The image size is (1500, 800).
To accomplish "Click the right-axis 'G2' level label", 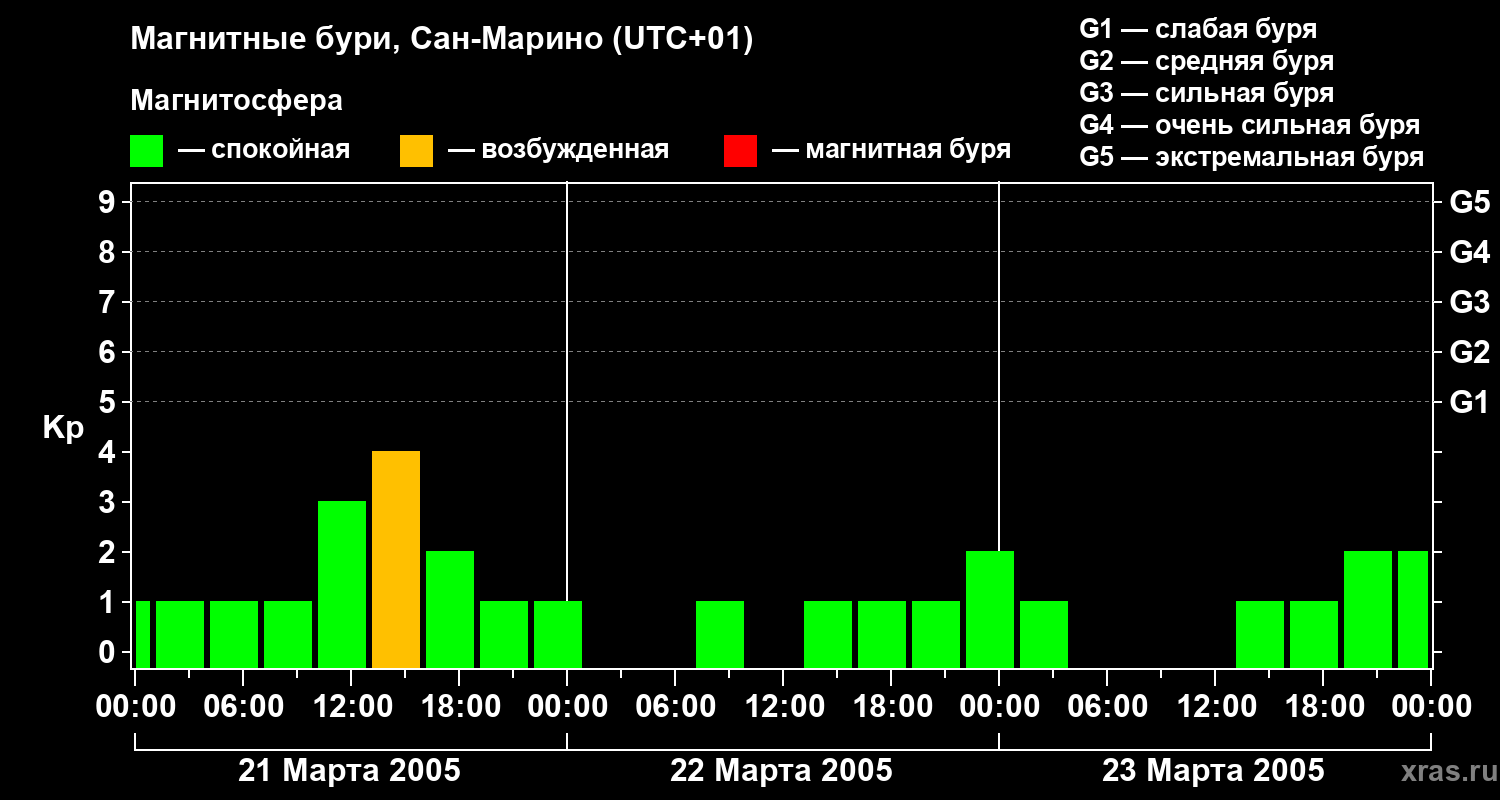I will point(1469,352).
